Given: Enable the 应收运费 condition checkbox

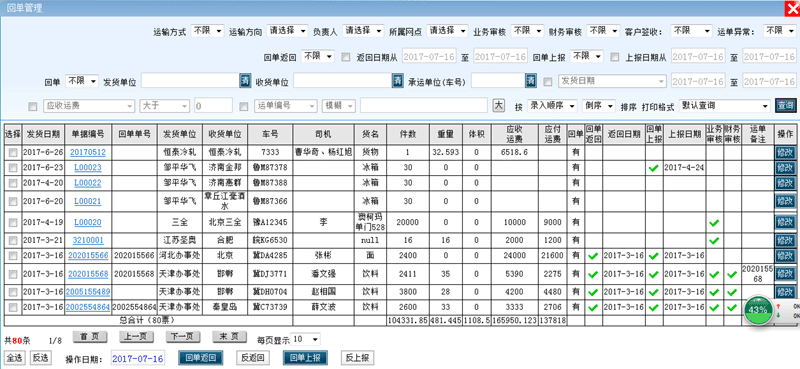Looking at the screenshot, I should point(33,106).
